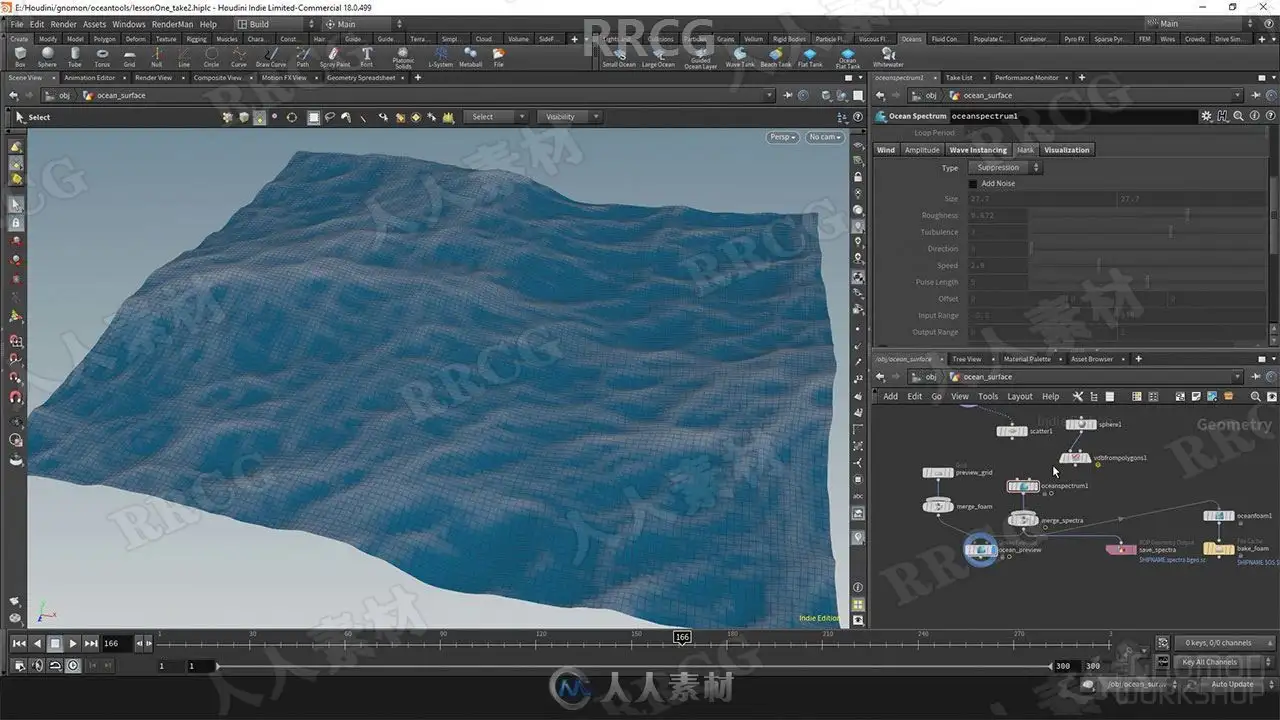This screenshot has width=1280, height=720.
Task: Open parameter pane gear settings icon
Action: (1206, 116)
